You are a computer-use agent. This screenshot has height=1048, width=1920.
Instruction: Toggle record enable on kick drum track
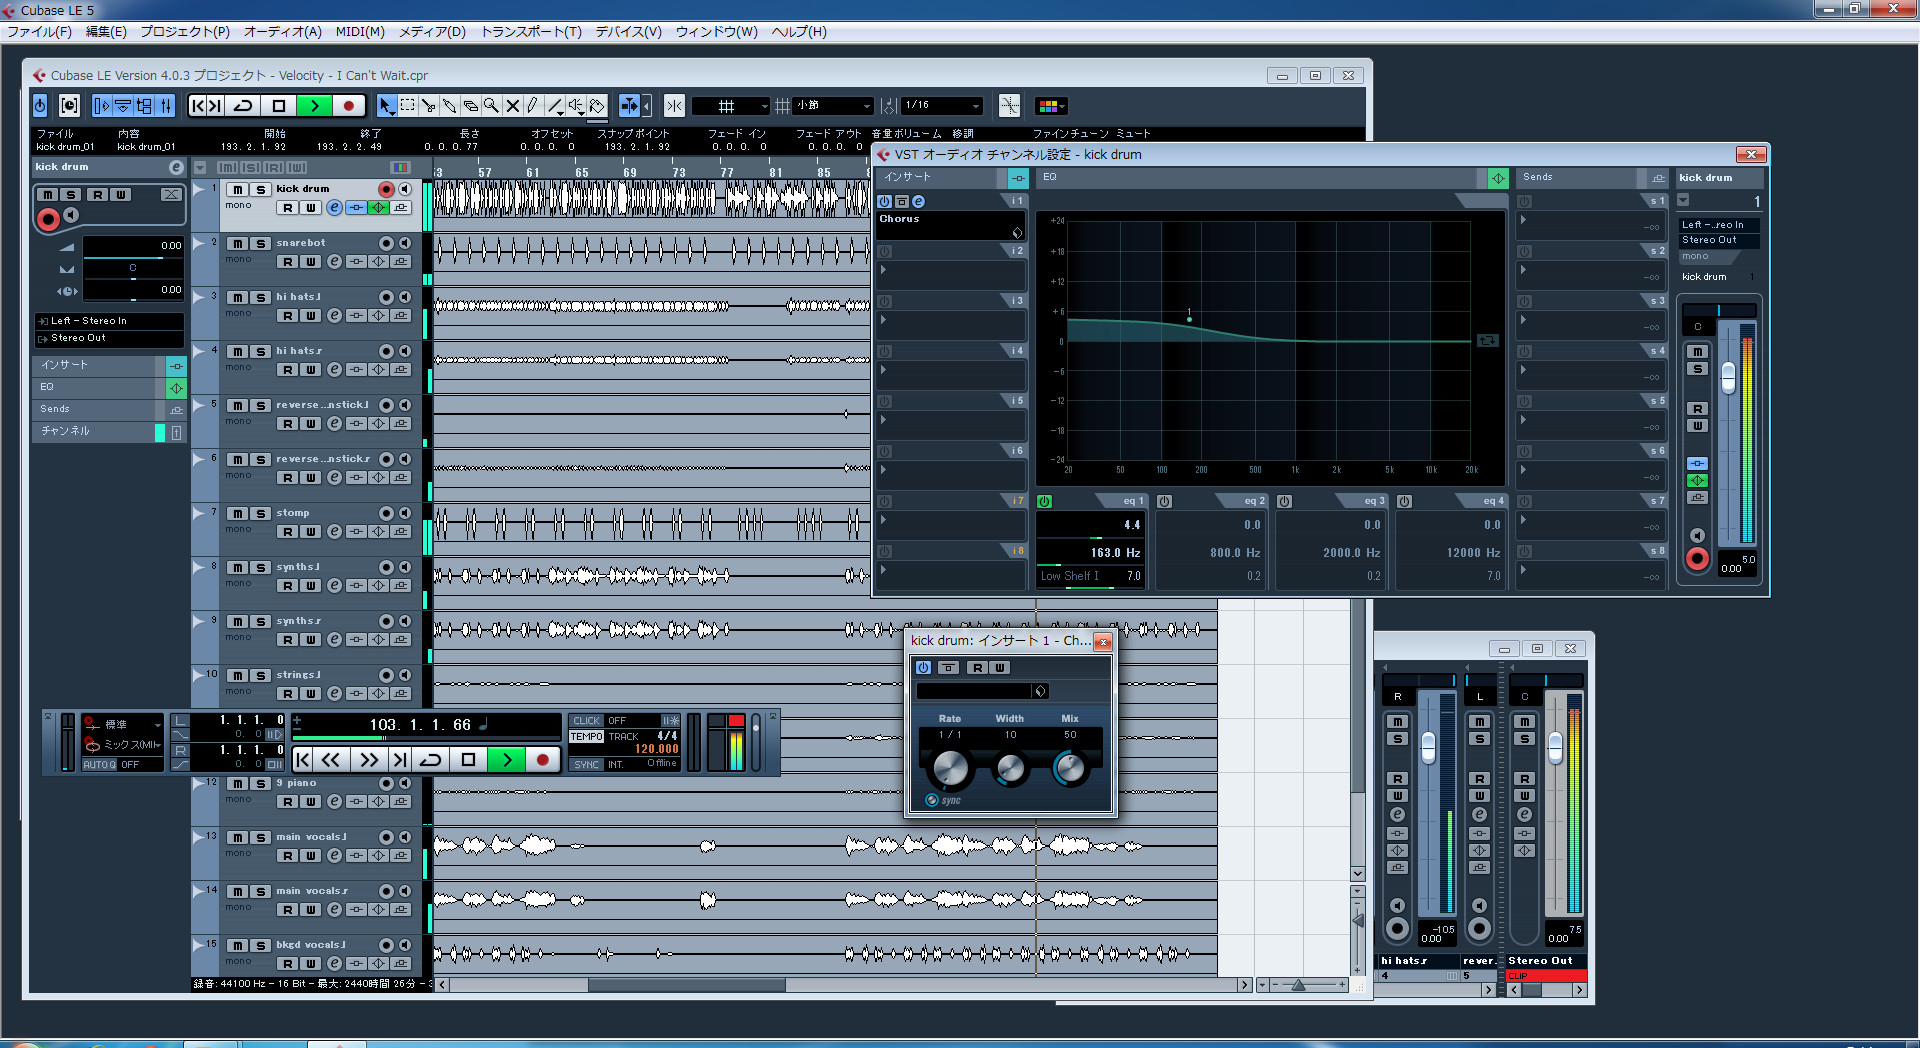click(x=386, y=189)
